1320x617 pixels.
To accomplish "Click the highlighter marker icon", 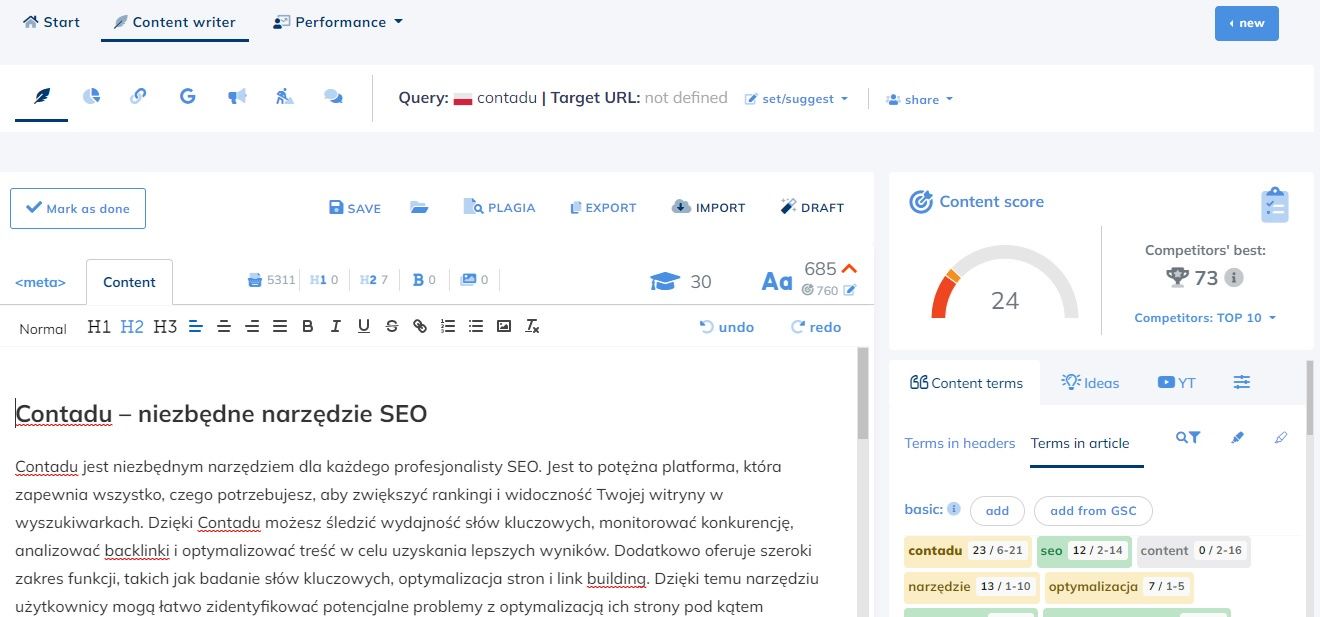I will (x=1238, y=437).
